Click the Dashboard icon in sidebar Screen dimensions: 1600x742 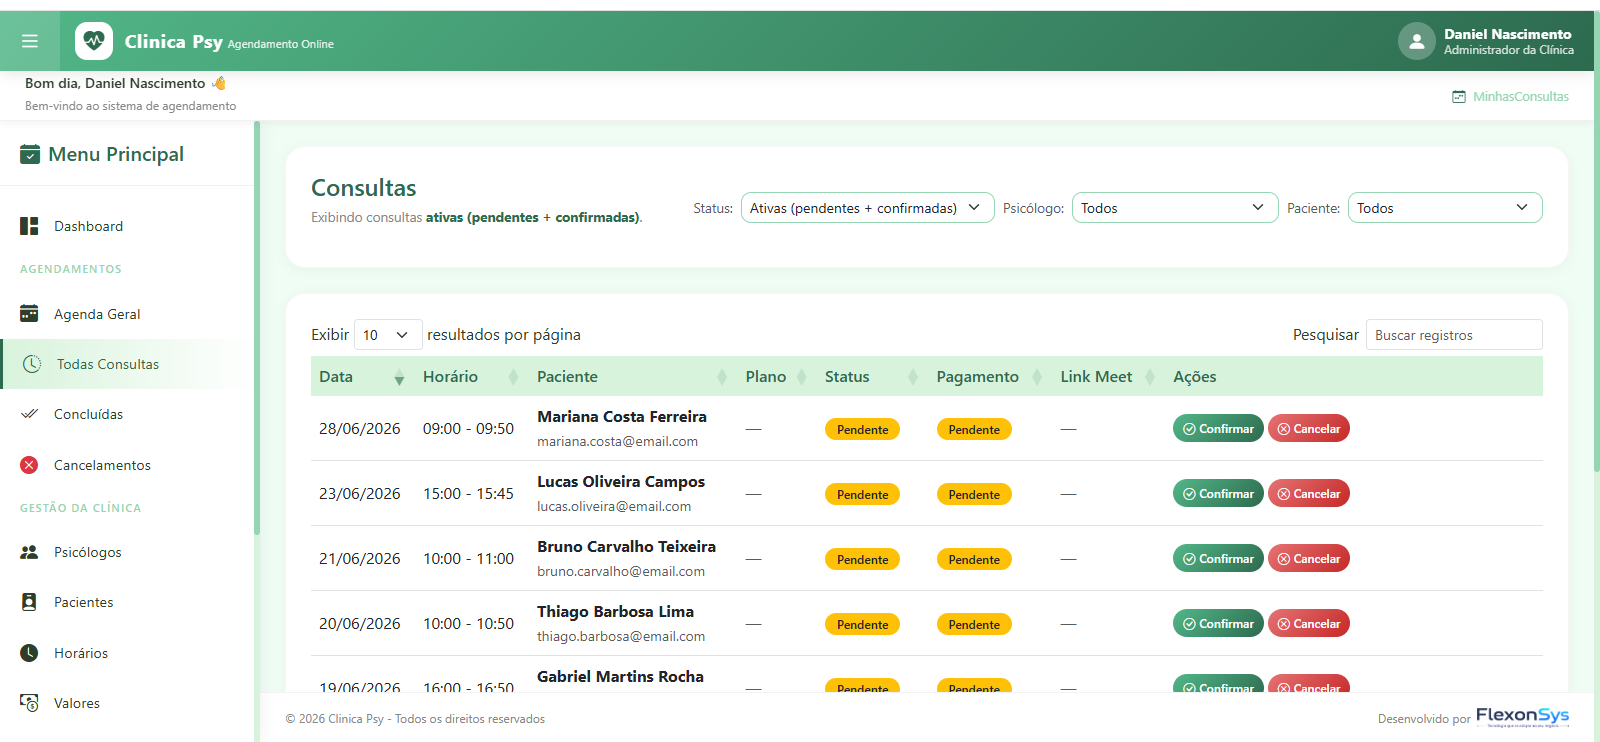[29, 226]
